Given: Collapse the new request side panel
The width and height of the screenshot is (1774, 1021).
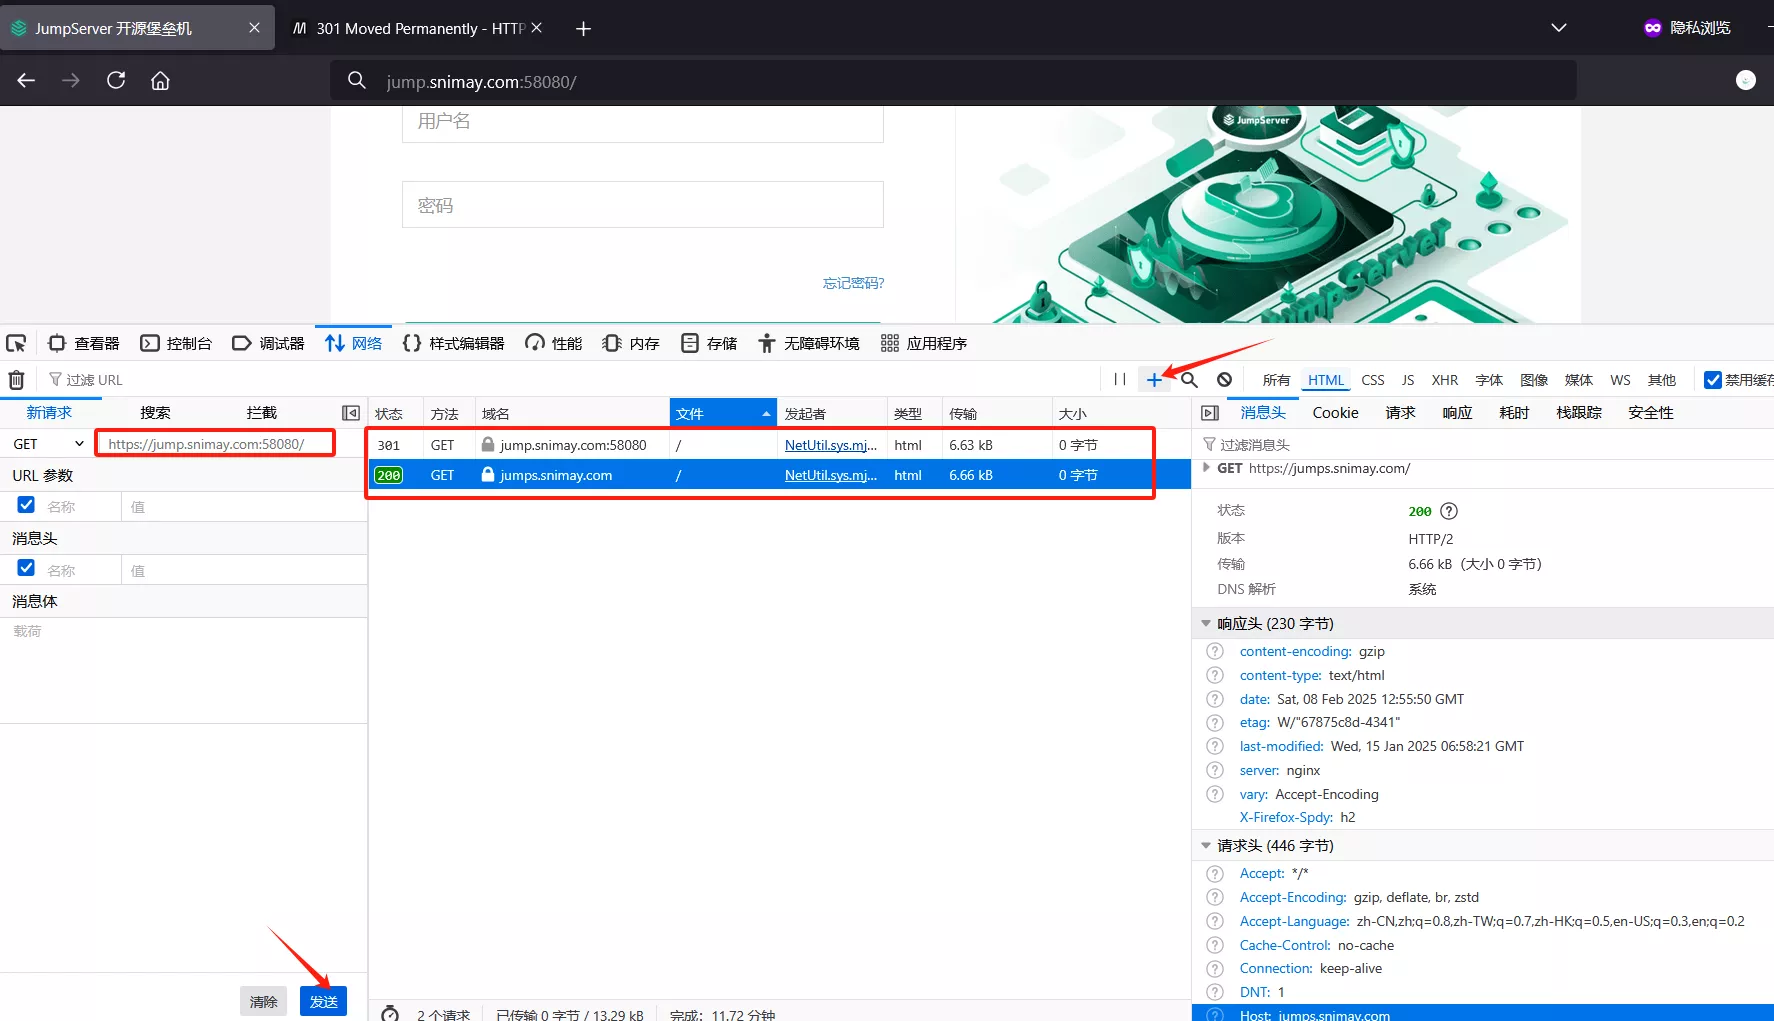Looking at the screenshot, I should (x=350, y=413).
